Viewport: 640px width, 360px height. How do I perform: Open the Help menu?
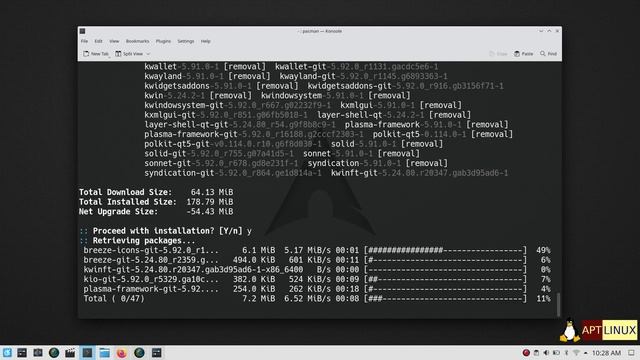pos(205,41)
